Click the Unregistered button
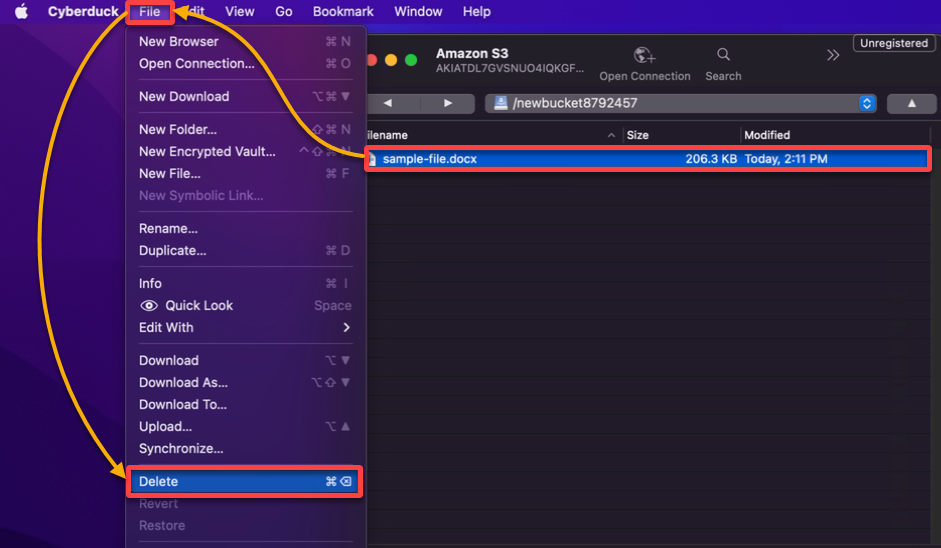The height and width of the screenshot is (548, 941). [894, 43]
